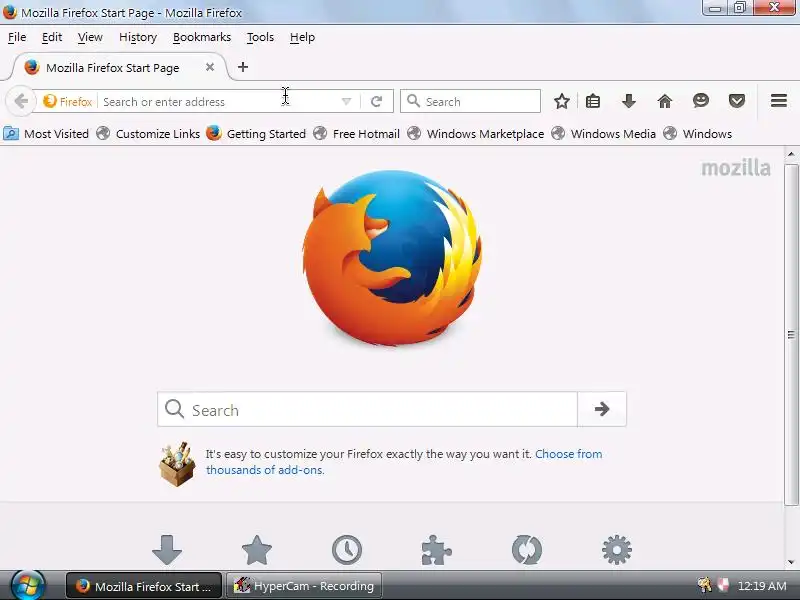Go to the home page icon
Viewport: 800px width, 600px height.
point(665,102)
